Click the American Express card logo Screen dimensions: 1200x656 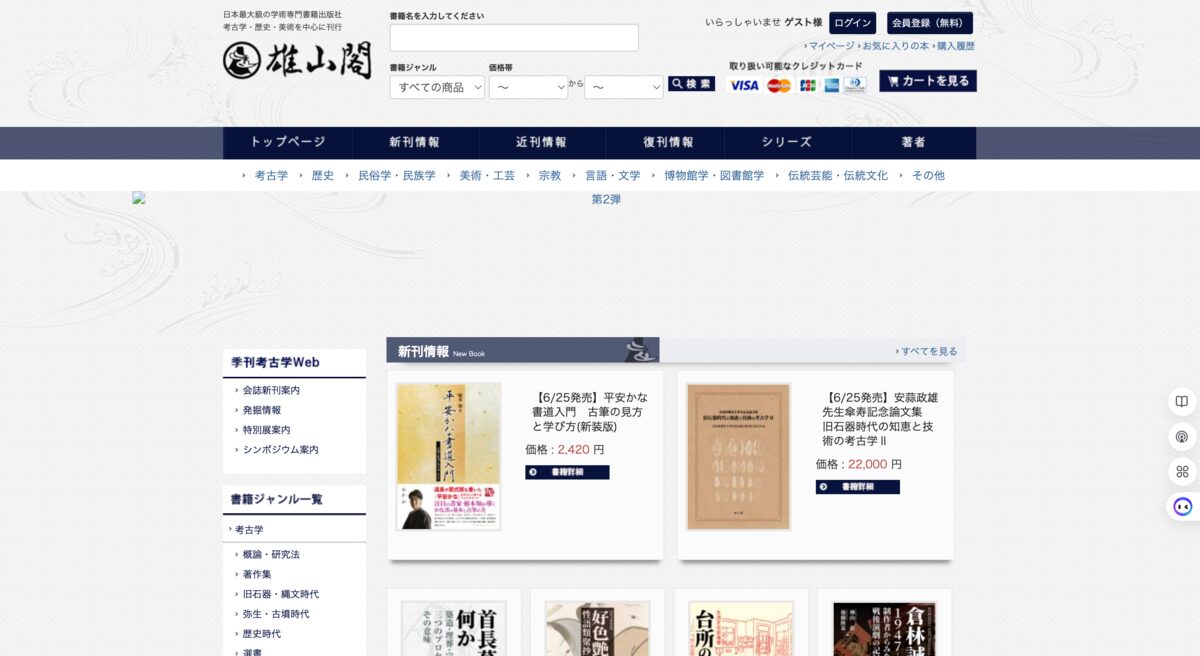pos(831,85)
